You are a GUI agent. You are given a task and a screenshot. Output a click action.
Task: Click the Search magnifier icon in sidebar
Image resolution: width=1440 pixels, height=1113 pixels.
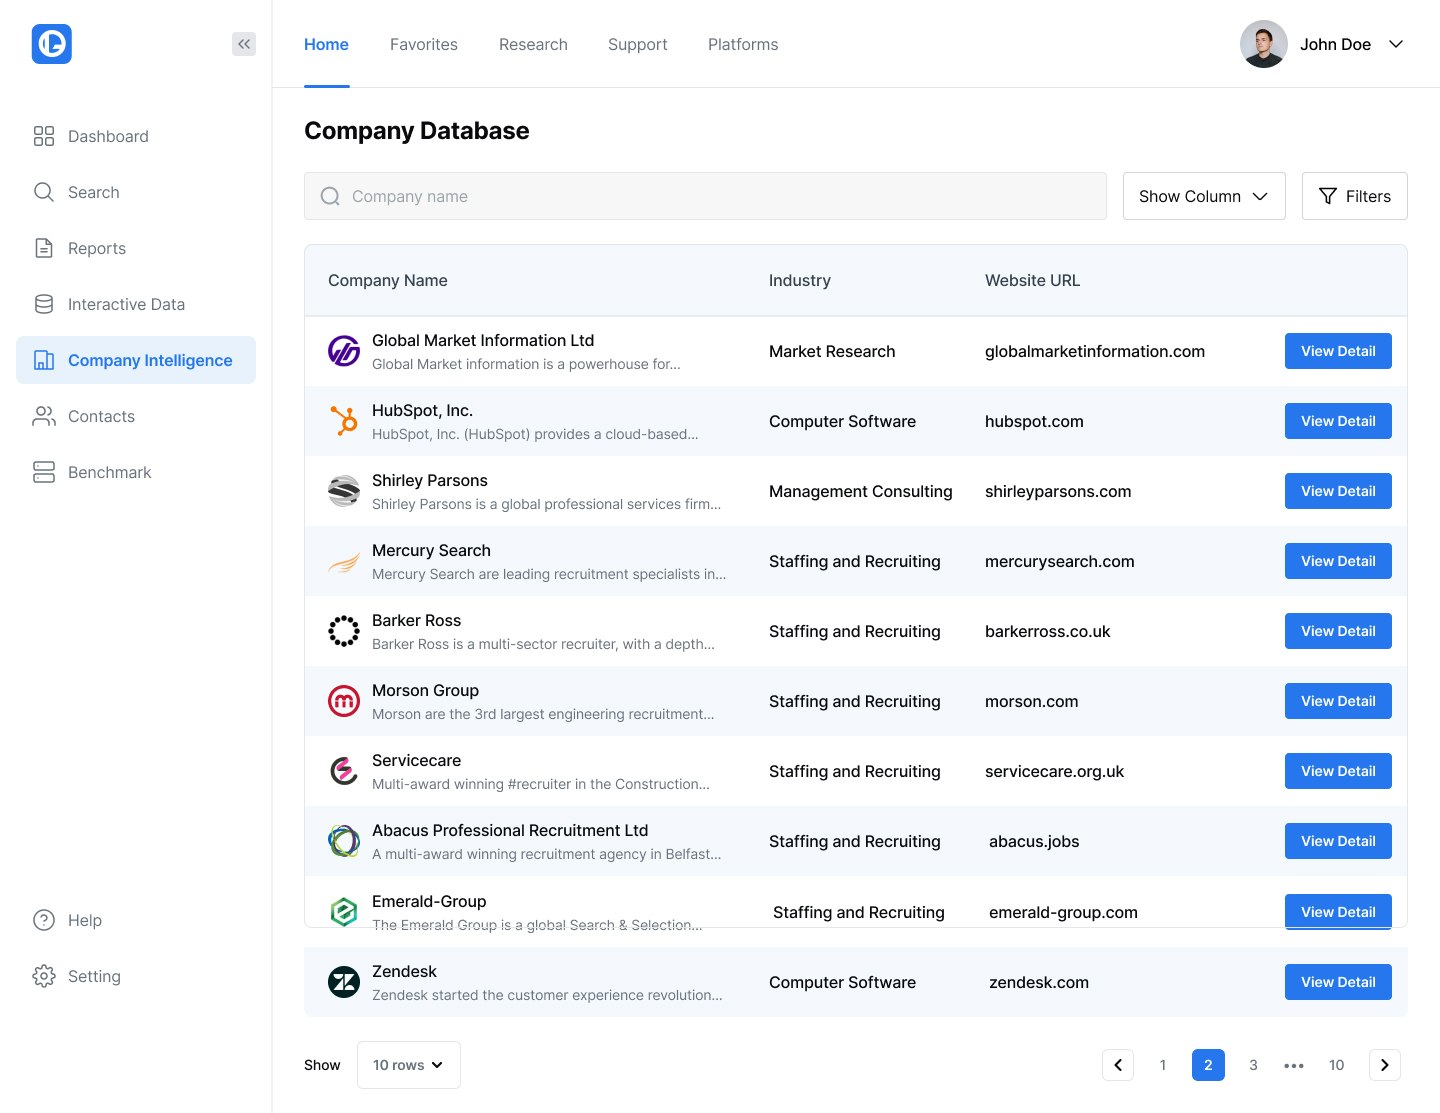coord(44,192)
